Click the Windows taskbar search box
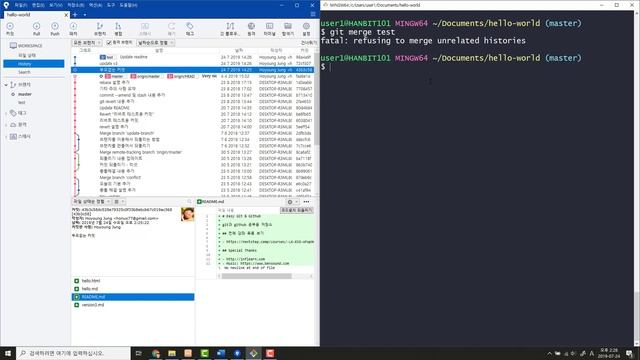This screenshot has width=640, height=360. click(73, 353)
